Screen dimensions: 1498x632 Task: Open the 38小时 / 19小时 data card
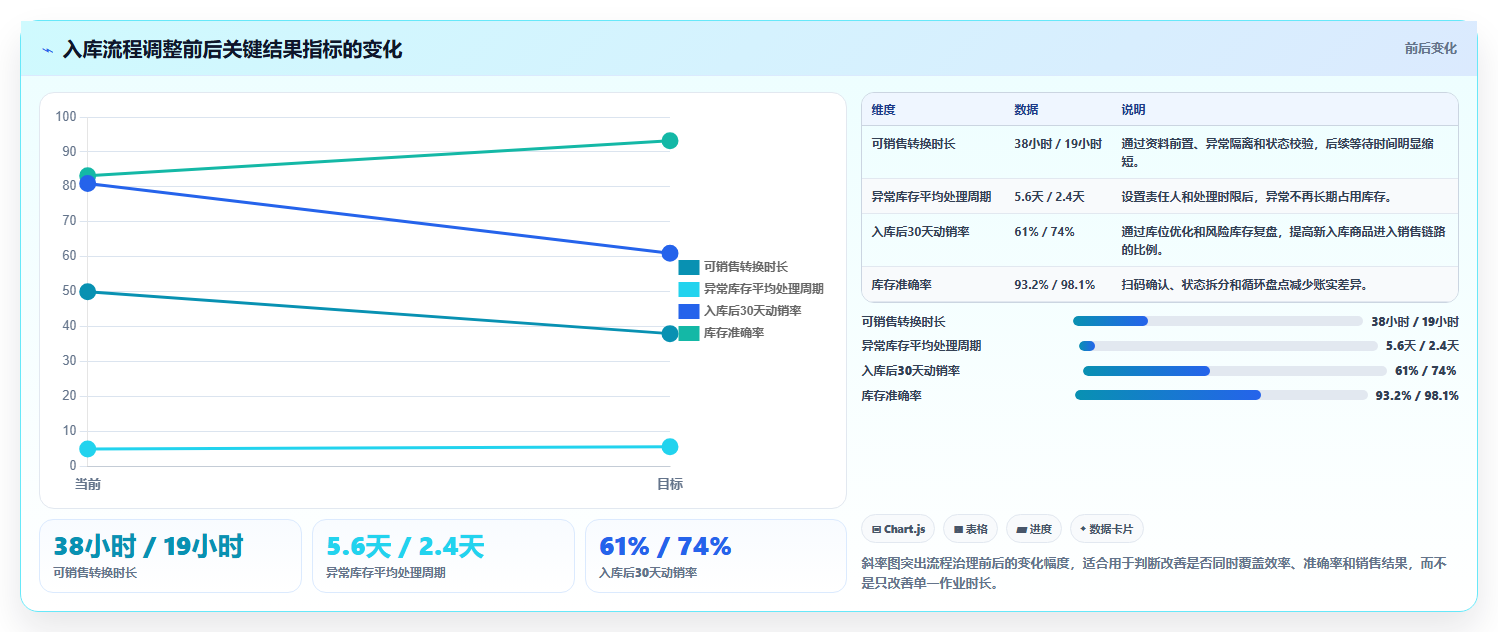click(170, 556)
